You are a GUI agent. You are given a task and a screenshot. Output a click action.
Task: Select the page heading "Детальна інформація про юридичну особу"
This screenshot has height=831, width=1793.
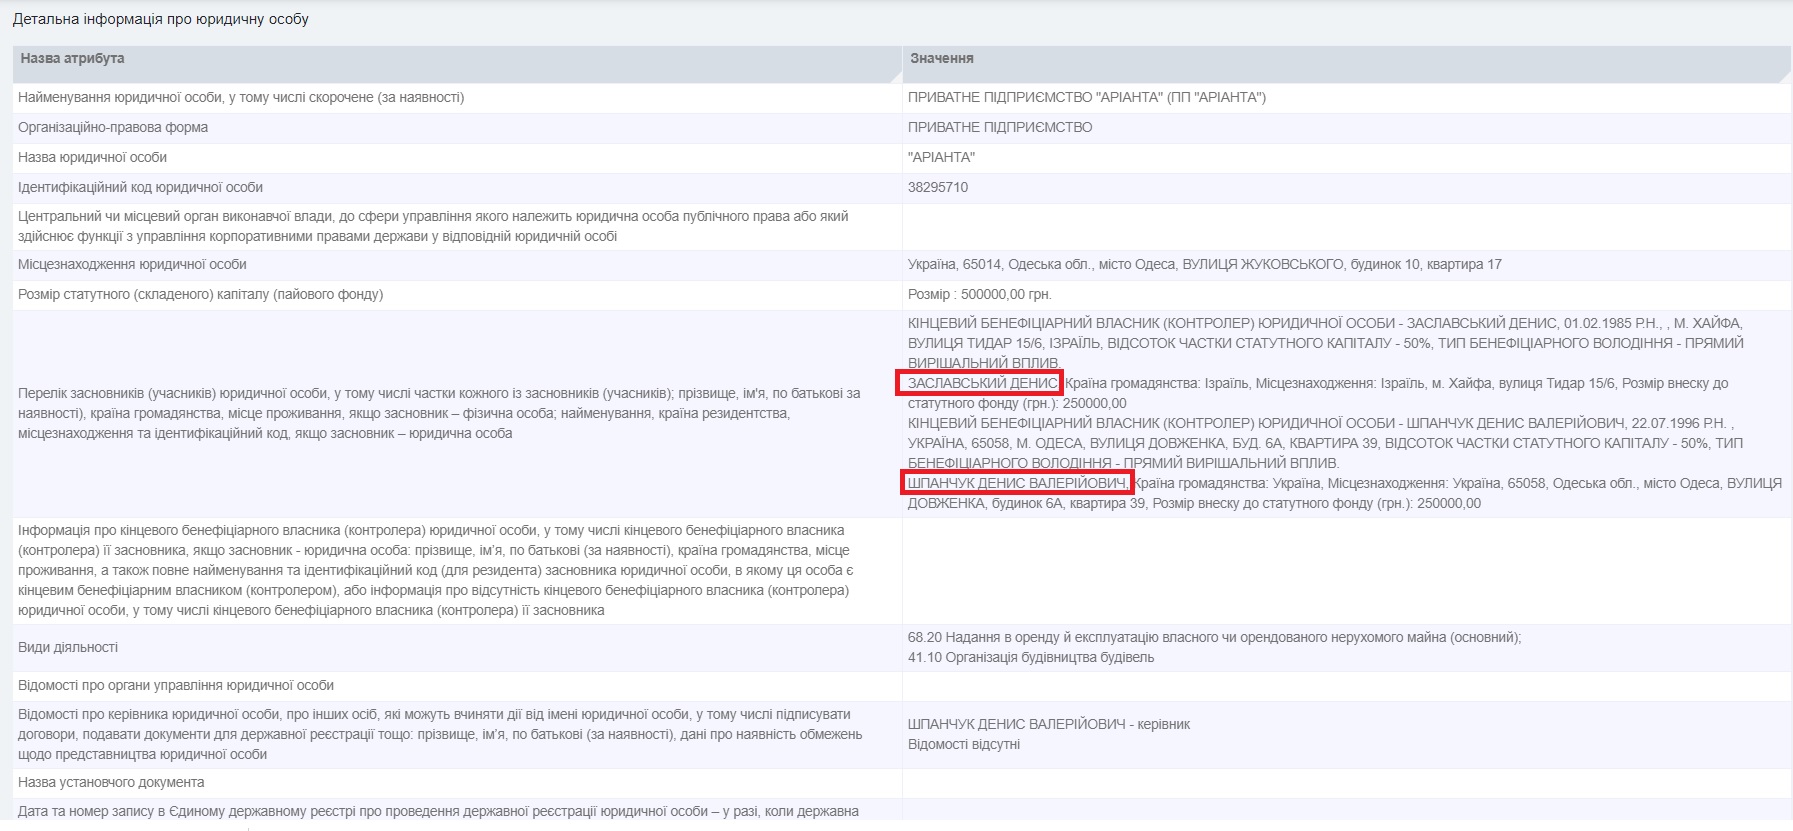click(x=161, y=19)
